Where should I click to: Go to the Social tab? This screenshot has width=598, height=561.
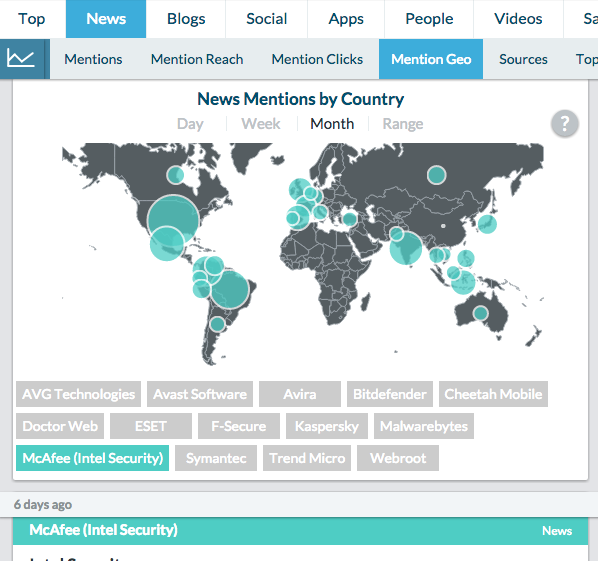[267, 19]
